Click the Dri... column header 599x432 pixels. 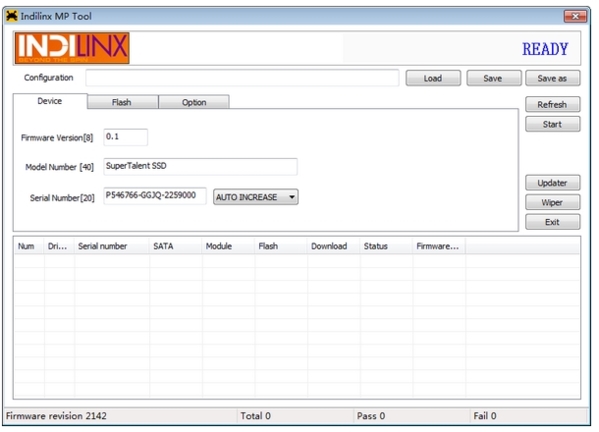coord(59,246)
